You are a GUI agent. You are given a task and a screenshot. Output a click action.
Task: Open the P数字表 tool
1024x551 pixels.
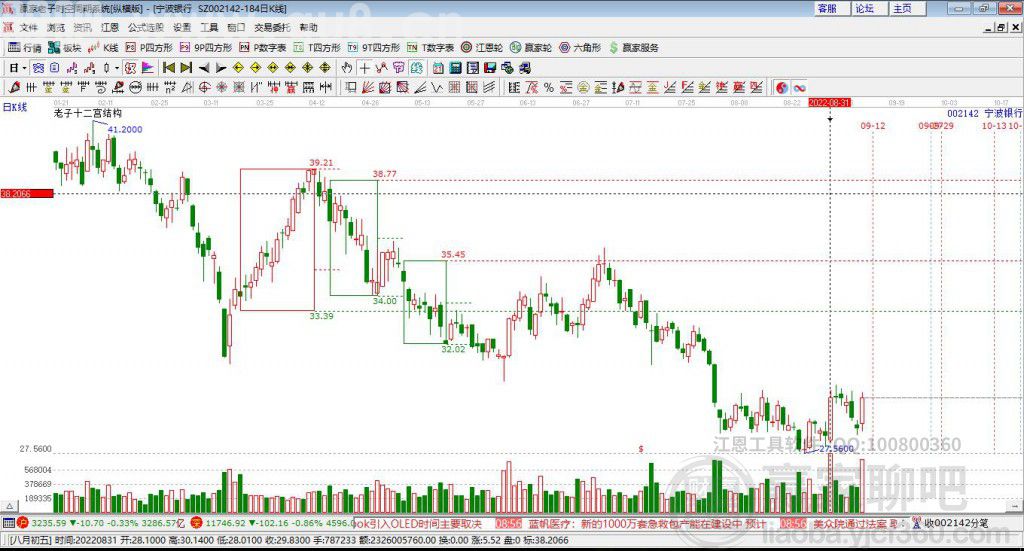(x=263, y=48)
